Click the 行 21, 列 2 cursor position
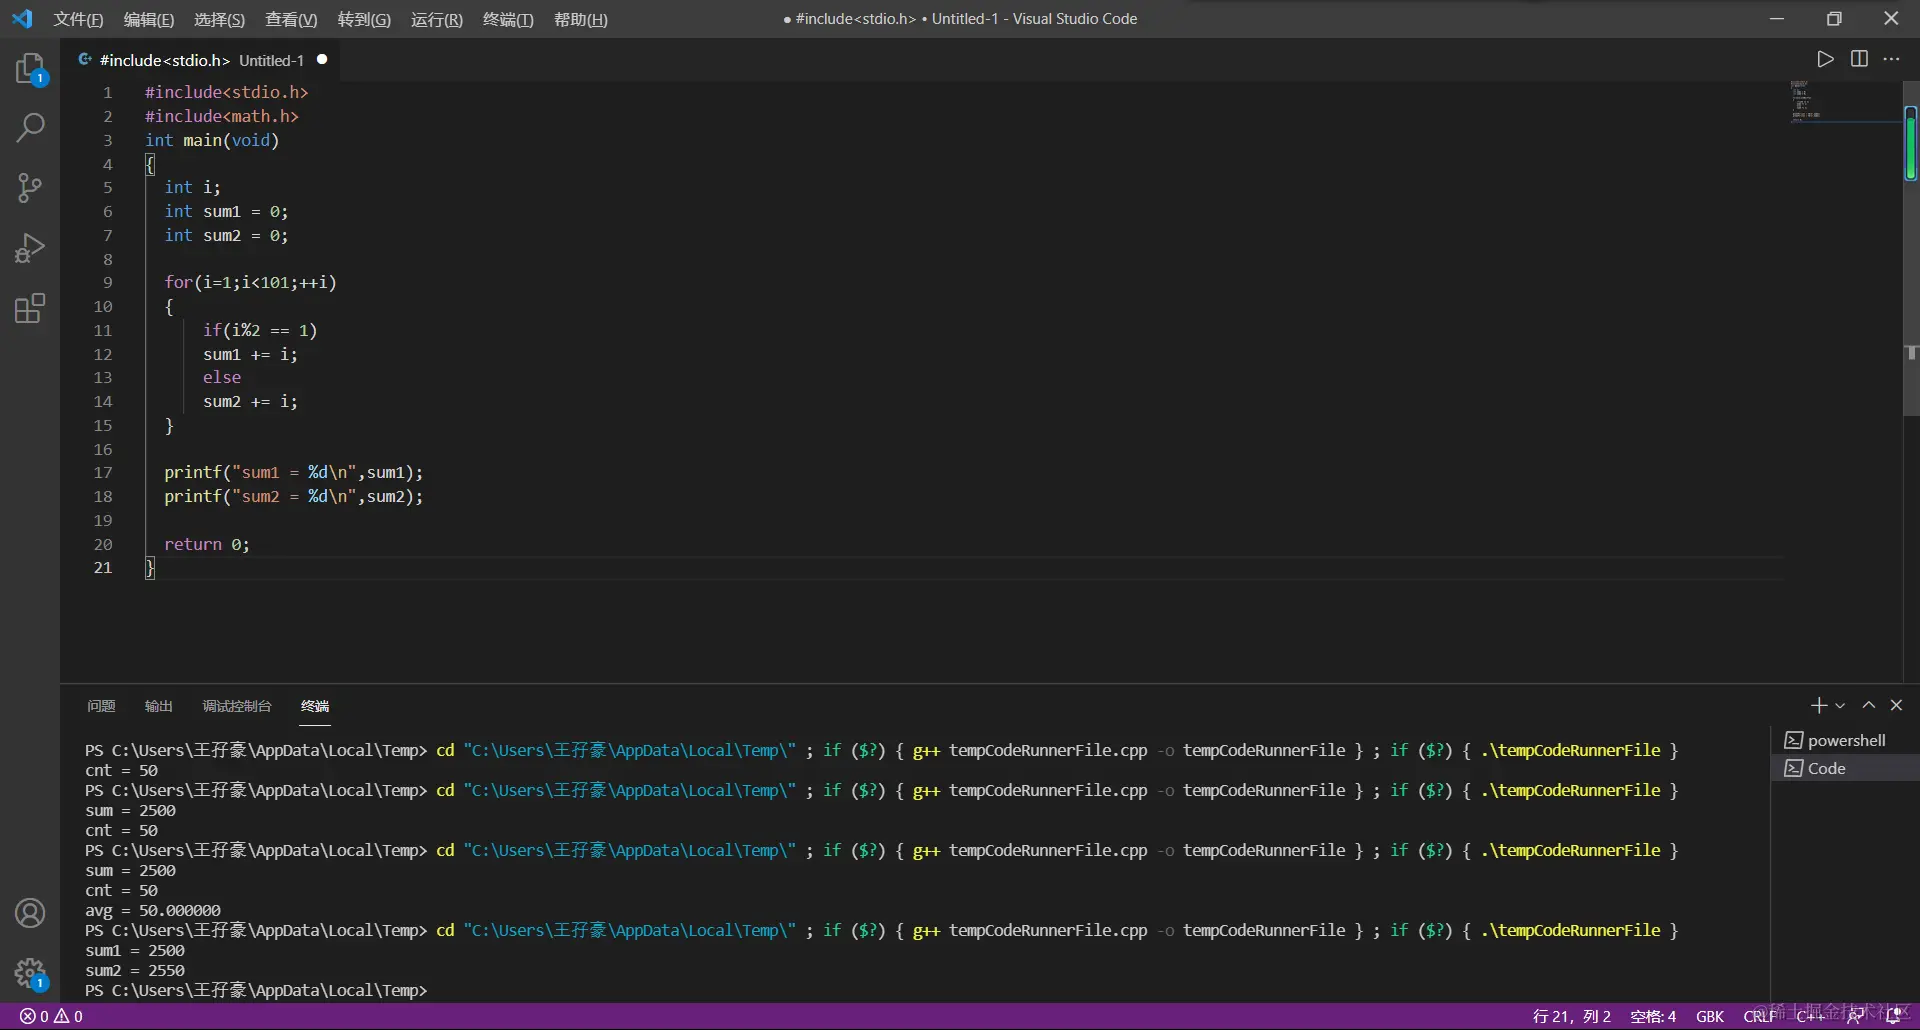The image size is (1920, 1030). (1572, 1016)
